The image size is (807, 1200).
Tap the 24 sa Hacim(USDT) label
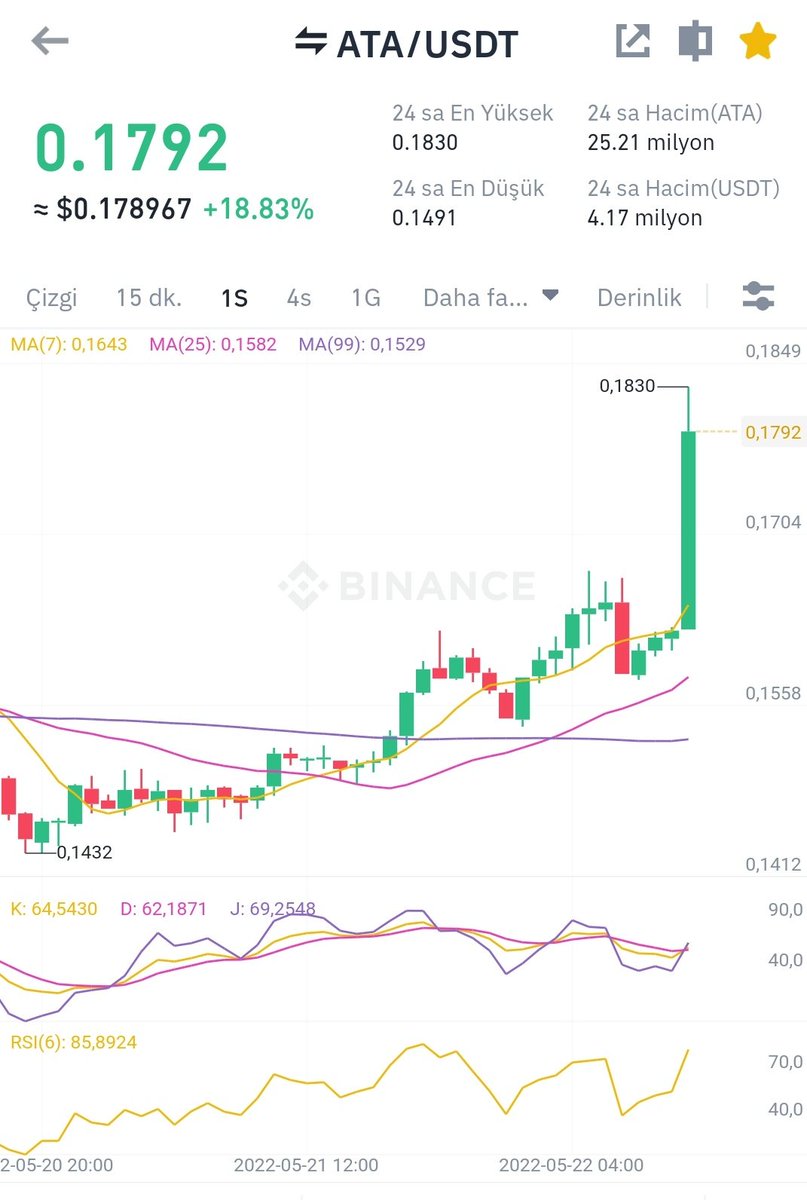(683, 188)
